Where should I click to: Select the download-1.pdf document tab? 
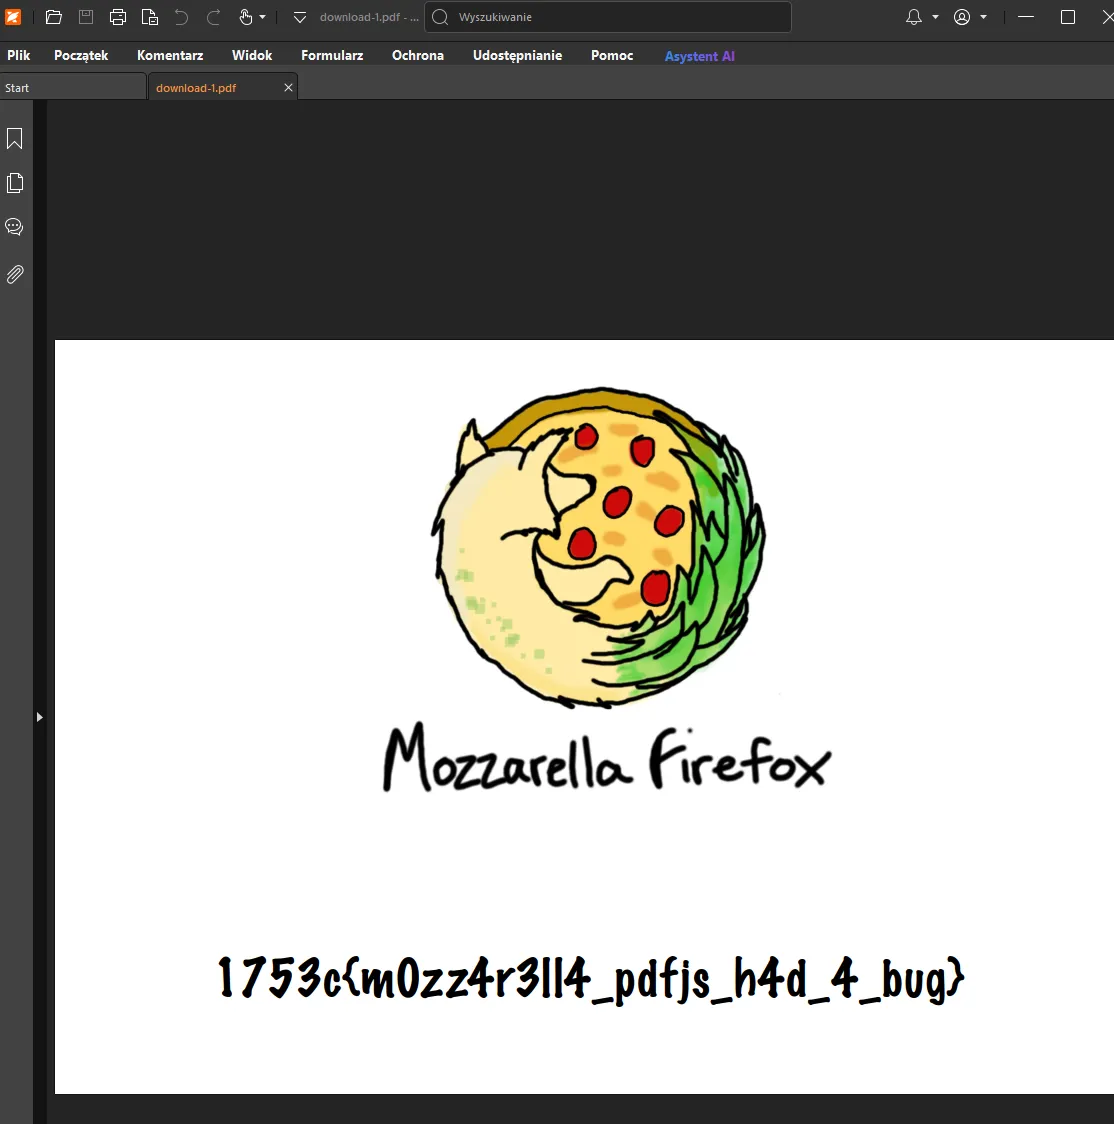222,87
